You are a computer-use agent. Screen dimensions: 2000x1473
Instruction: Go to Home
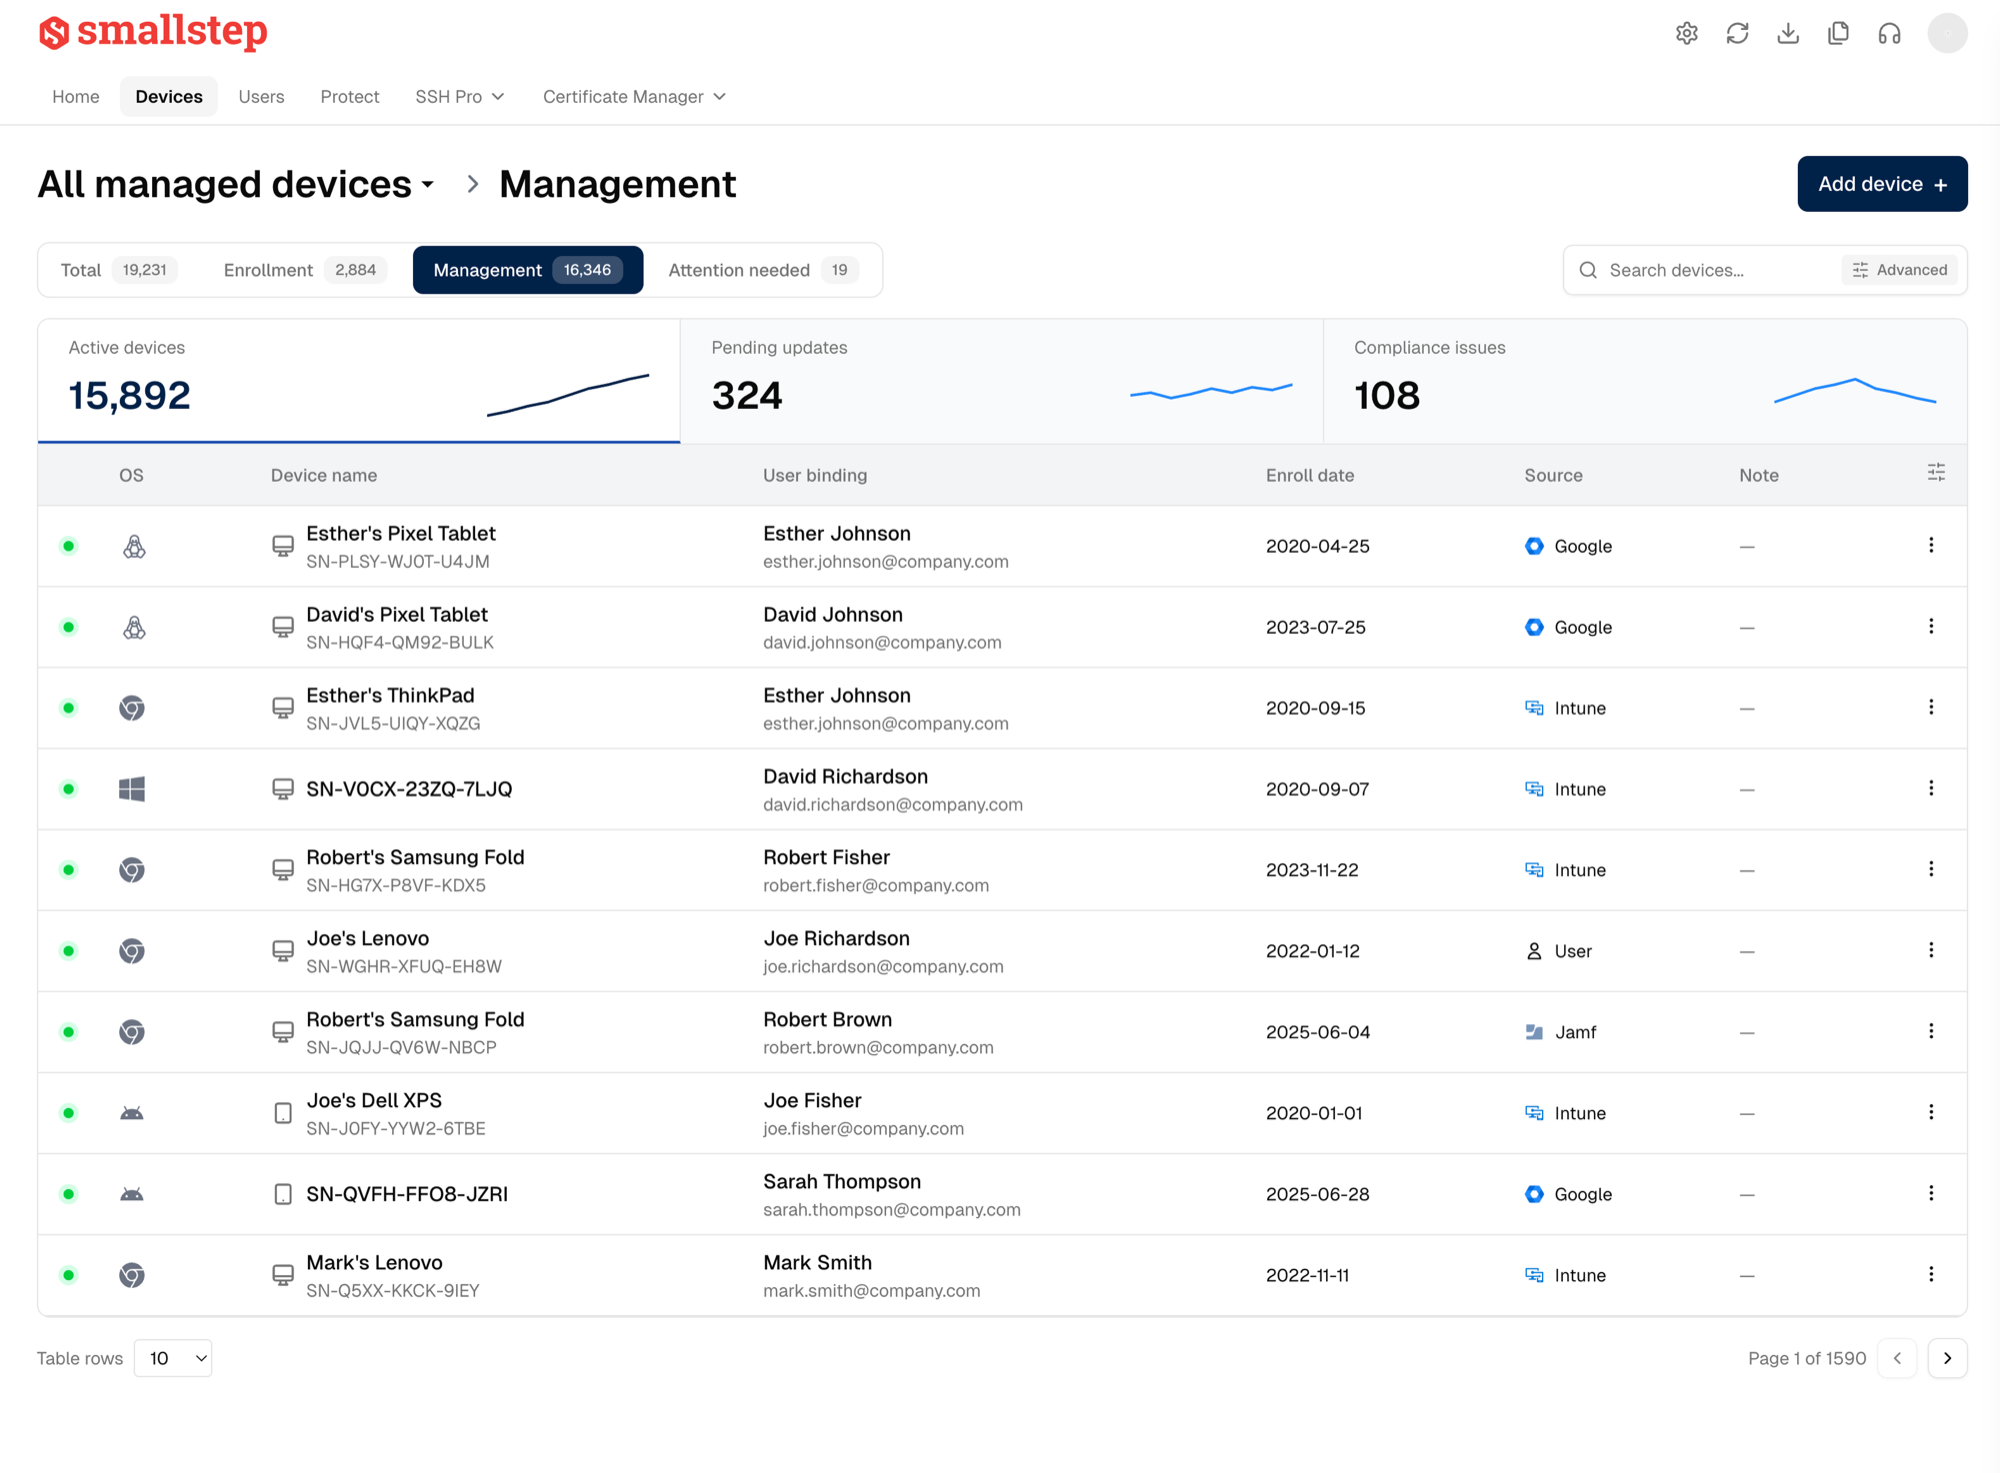pos(76,97)
